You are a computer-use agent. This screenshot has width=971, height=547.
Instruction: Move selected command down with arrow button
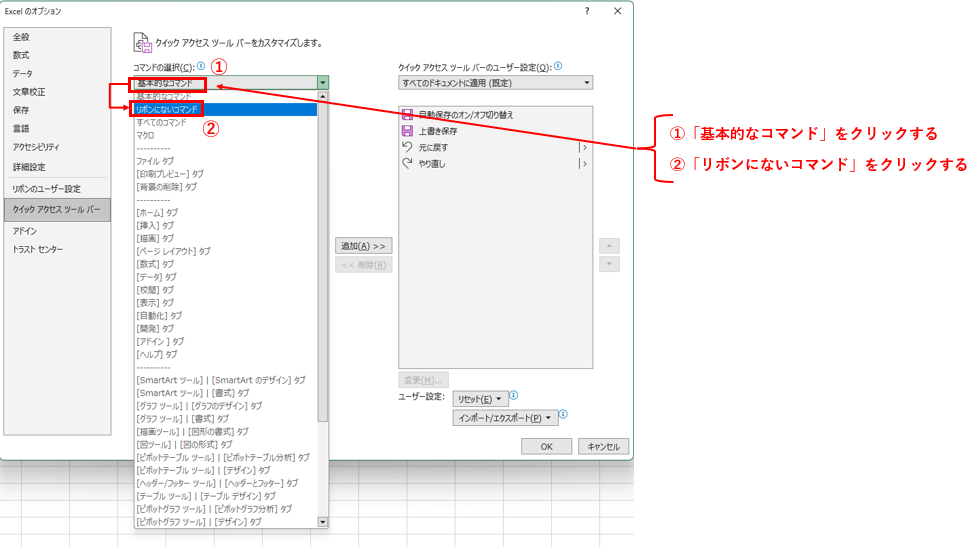click(x=609, y=265)
